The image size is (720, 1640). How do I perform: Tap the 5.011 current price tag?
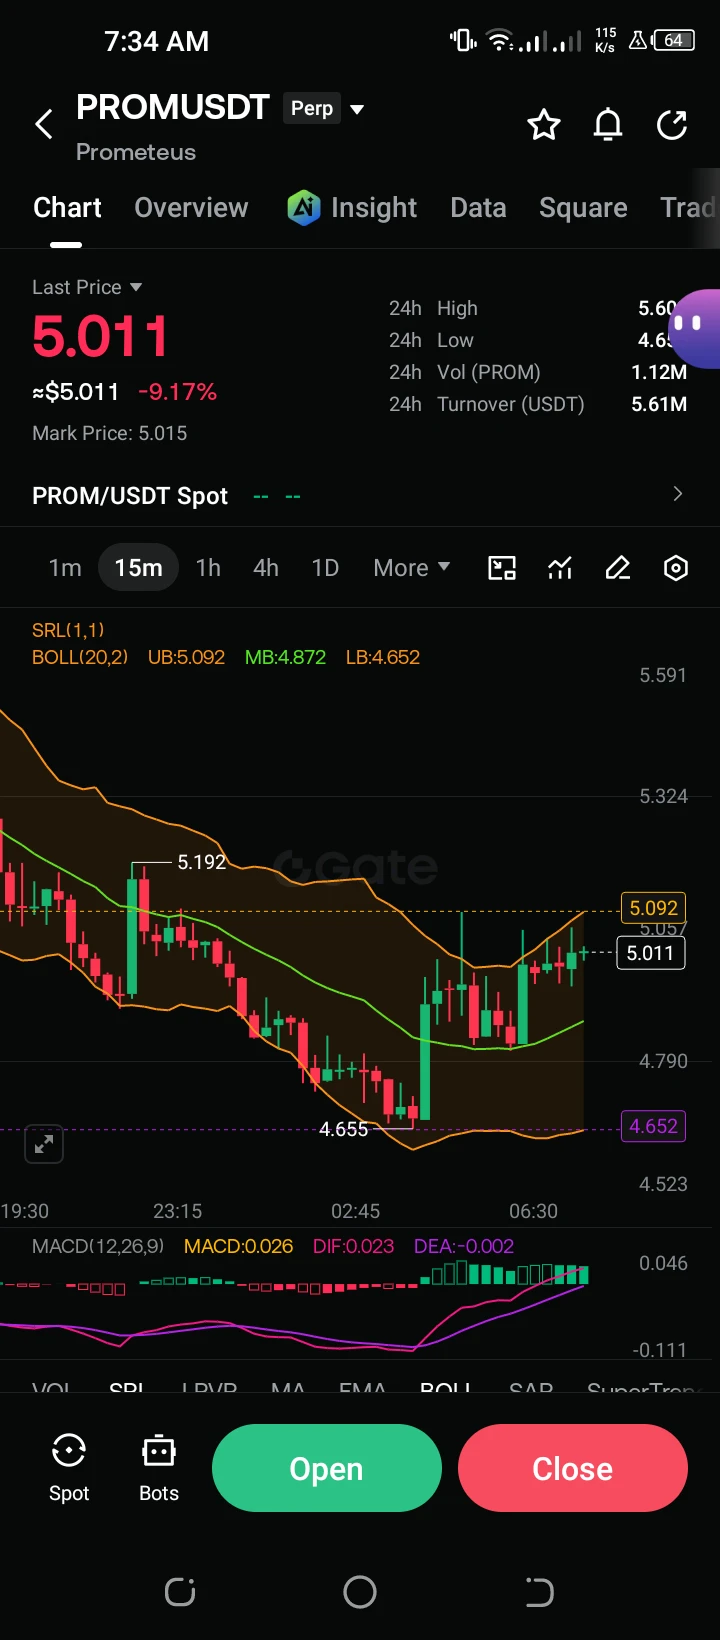click(x=651, y=953)
